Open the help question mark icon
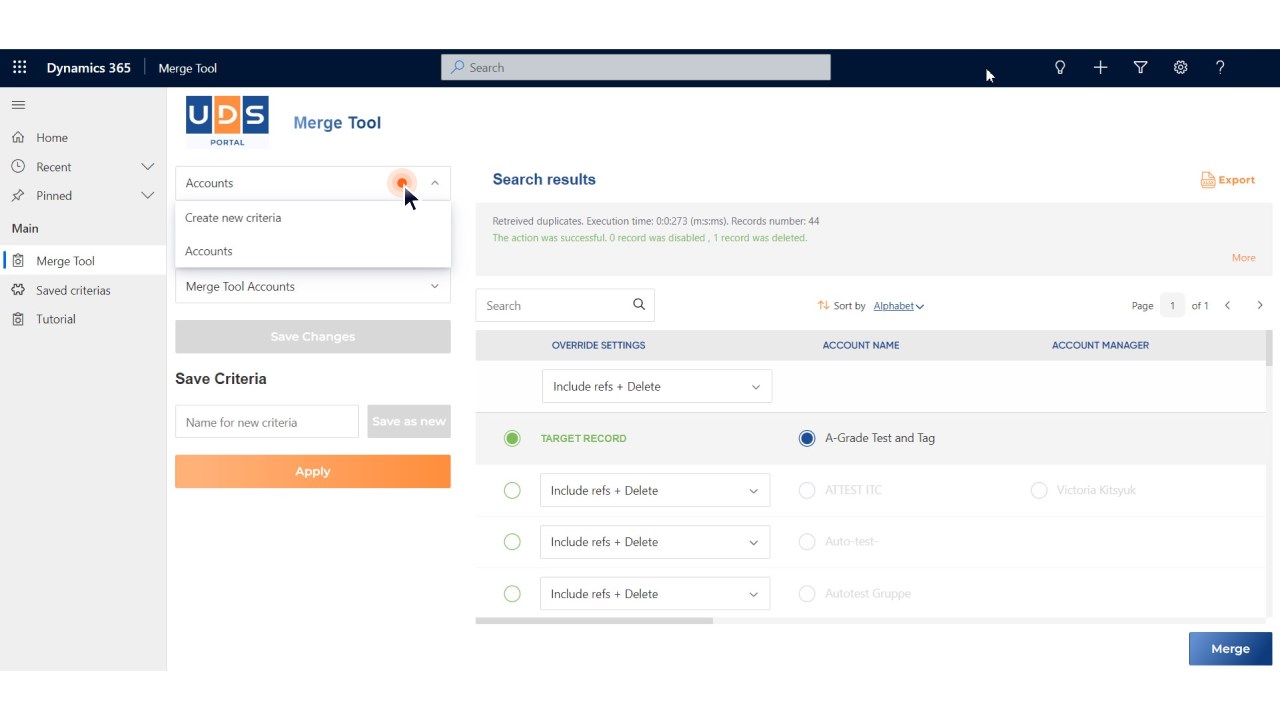The height and width of the screenshot is (720, 1280). 1220,68
